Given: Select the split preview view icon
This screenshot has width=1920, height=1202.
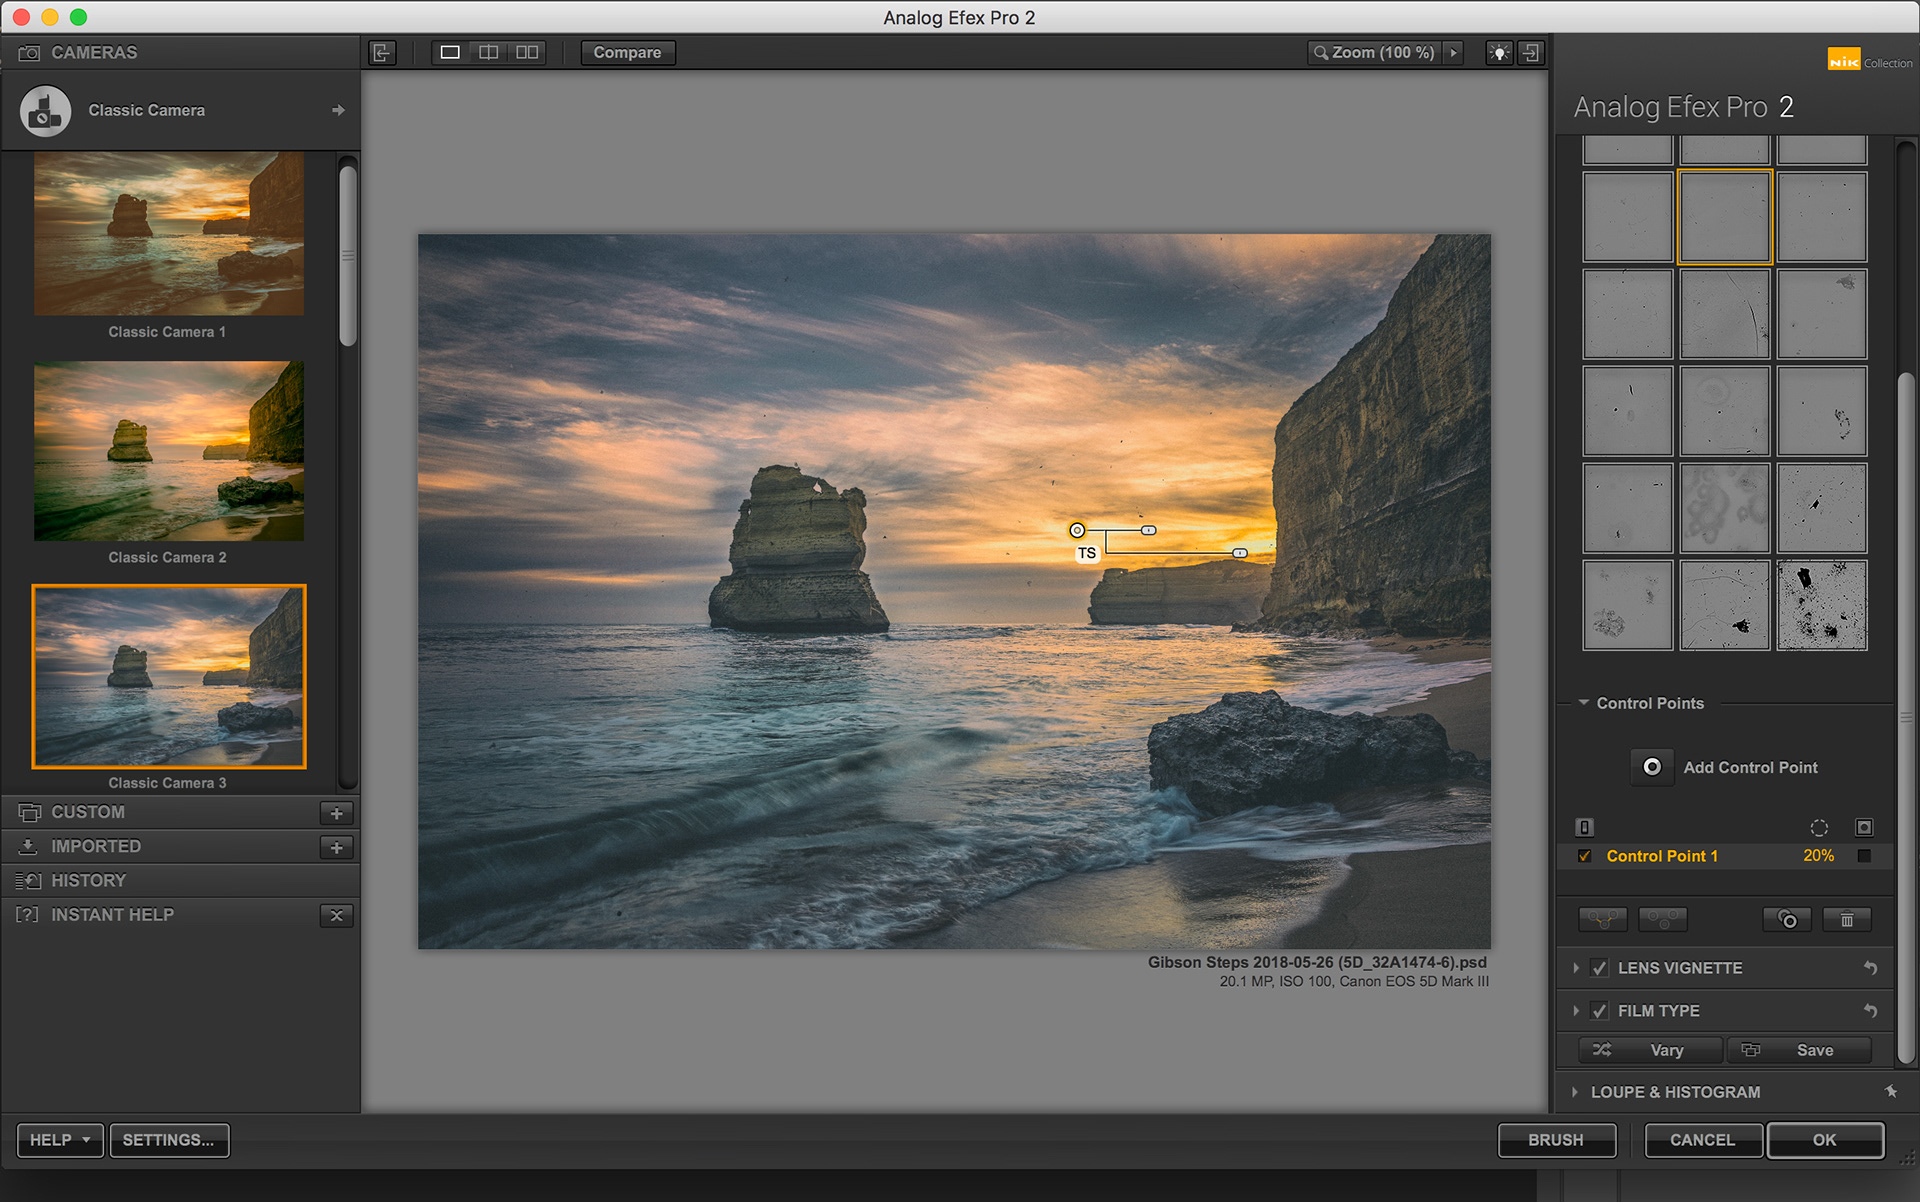Looking at the screenshot, I should click(488, 52).
